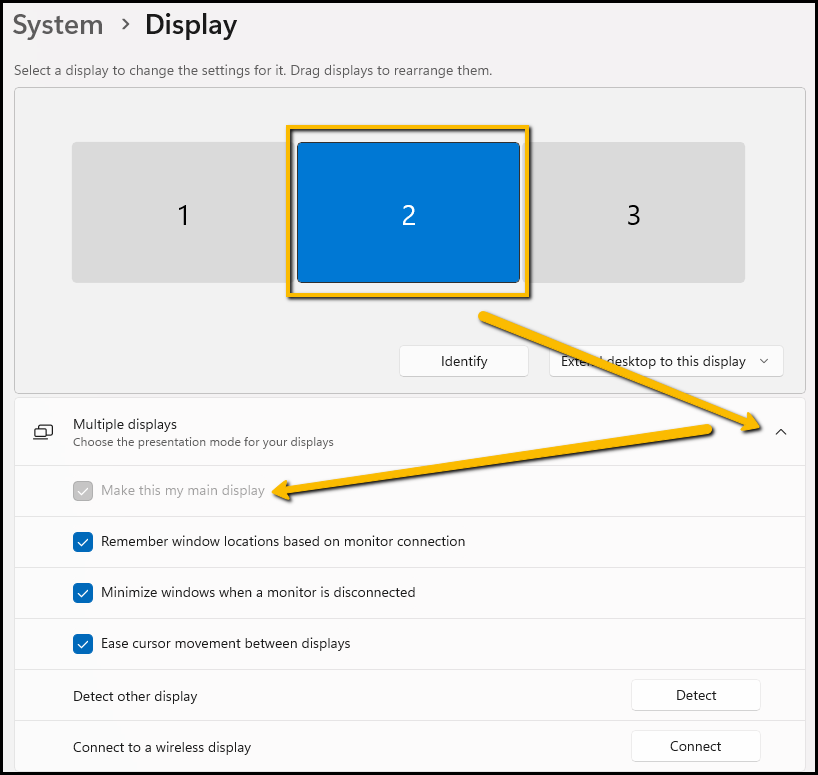This screenshot has width=818, height=775.
Task: Click Detect to find other displays
Action: (696, 695)
